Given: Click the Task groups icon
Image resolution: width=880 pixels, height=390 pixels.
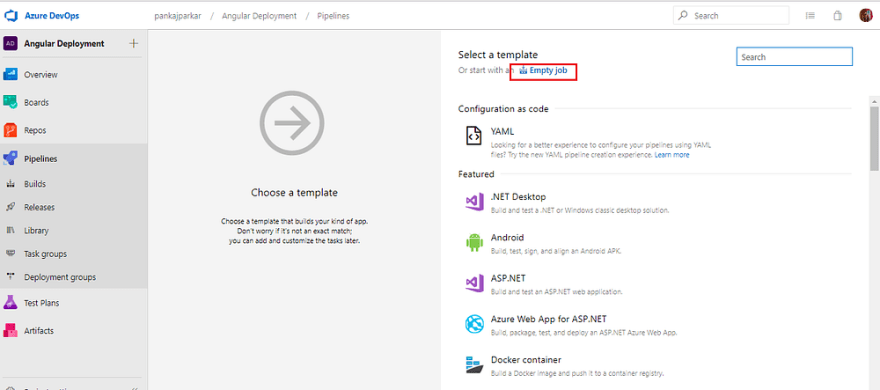Looking at the screenshot, I should tap(10, 254).
